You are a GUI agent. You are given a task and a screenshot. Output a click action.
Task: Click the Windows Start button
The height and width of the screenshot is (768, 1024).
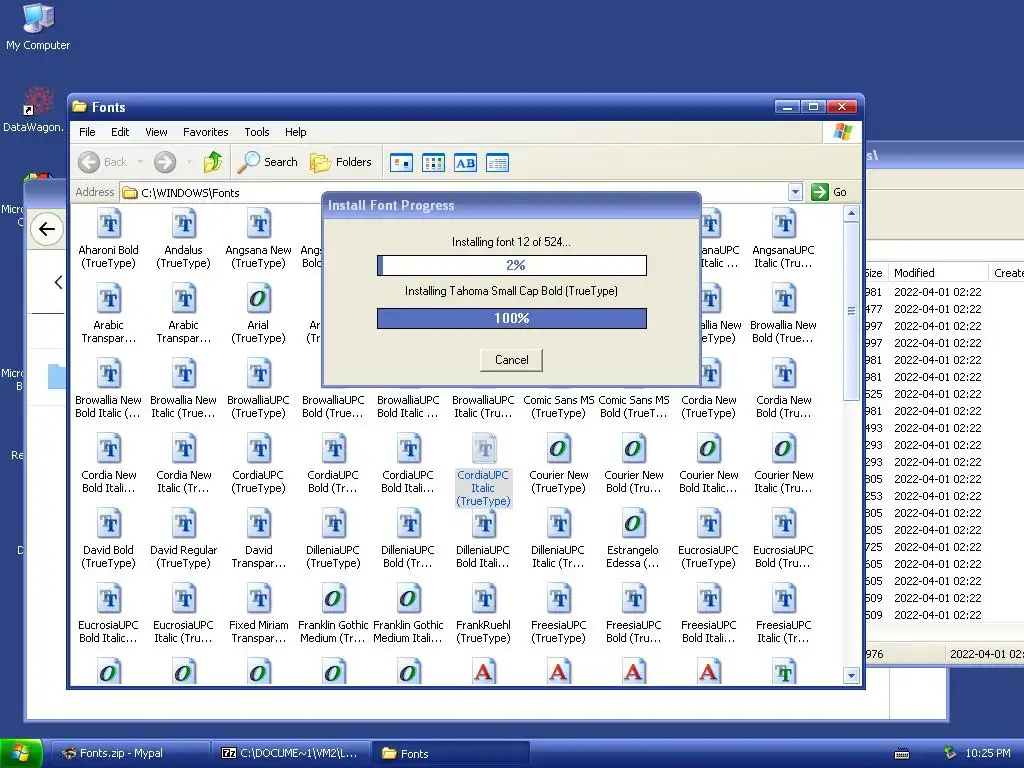point(21,753)
